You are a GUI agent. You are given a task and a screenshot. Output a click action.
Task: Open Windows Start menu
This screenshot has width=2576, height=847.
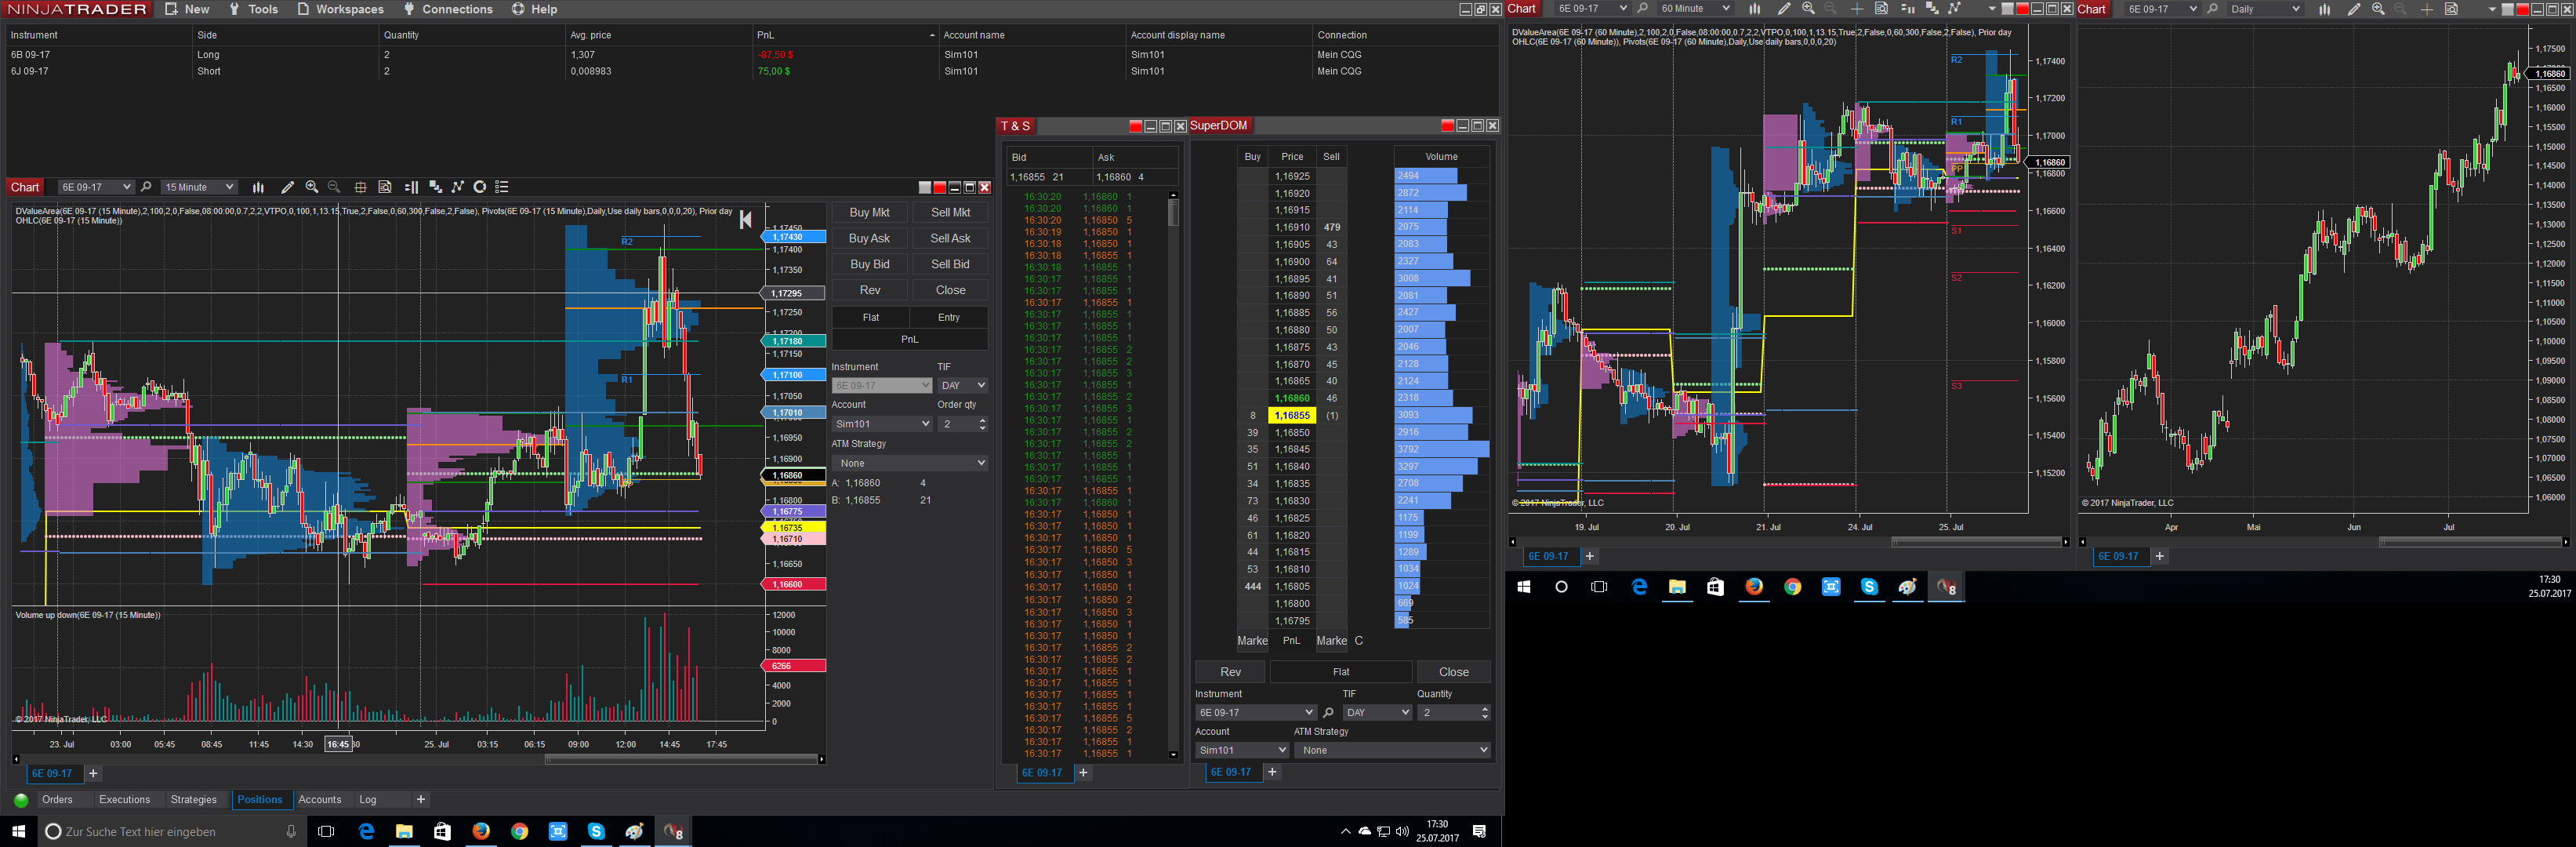pyautogui.click(x=18, y=831)
